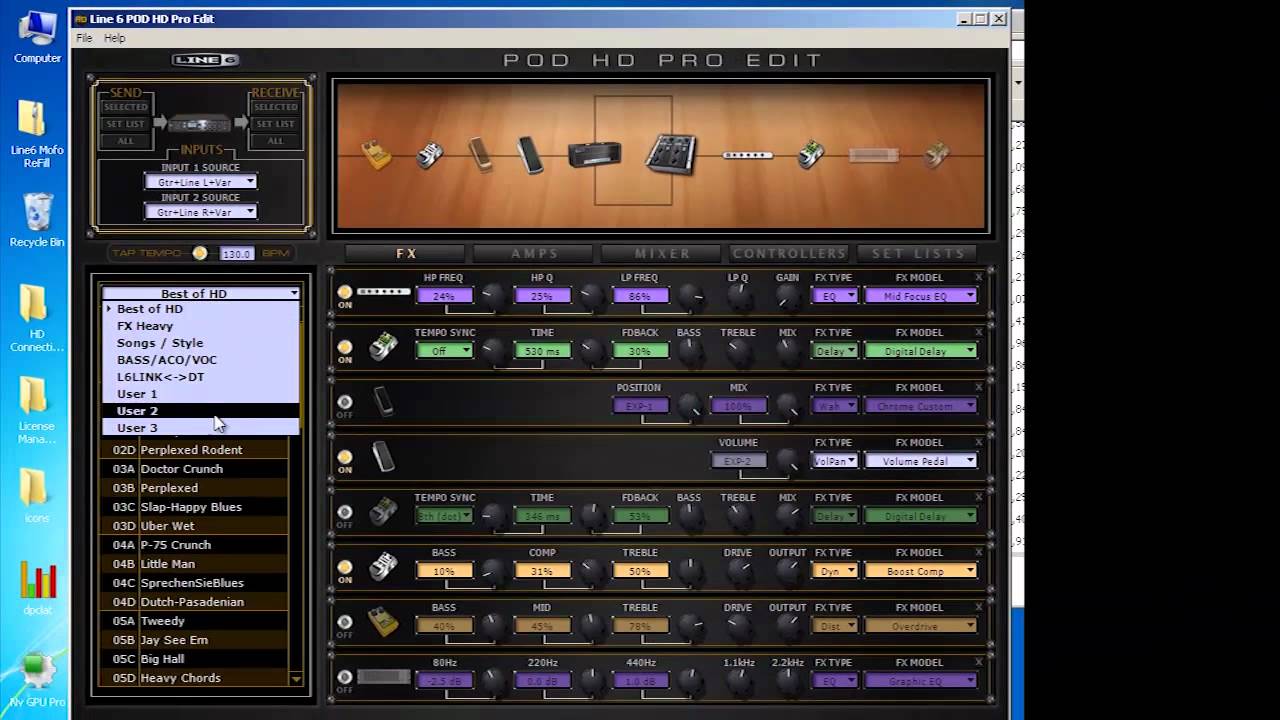Select the Mid Focus EQ rack unit in the chain
This screenshot has height=720, width=1280.
(747, 155)
